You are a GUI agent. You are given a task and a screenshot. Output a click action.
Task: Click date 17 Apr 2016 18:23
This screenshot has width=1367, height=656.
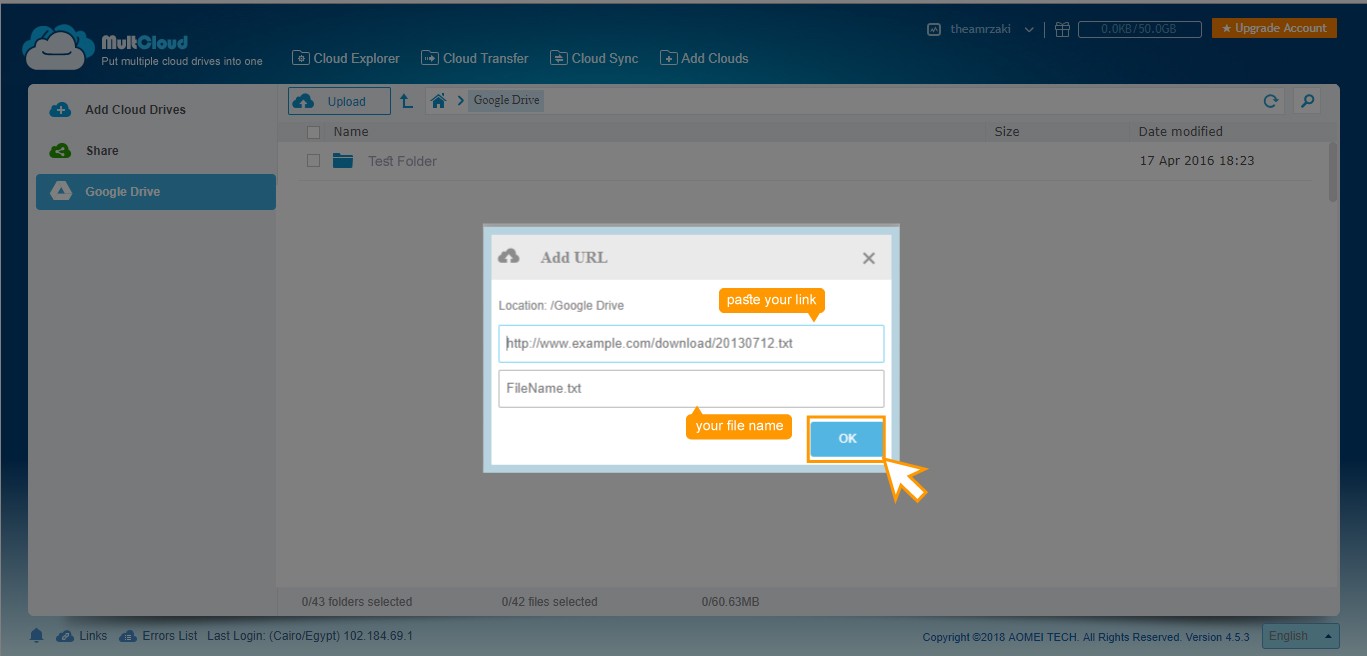(1197, 160)
